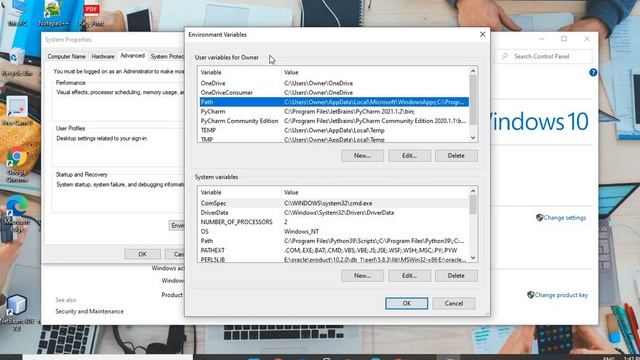This screenshot has height=360, width=640.
Task: Click Delete under user variables
Action: point(456,156)
